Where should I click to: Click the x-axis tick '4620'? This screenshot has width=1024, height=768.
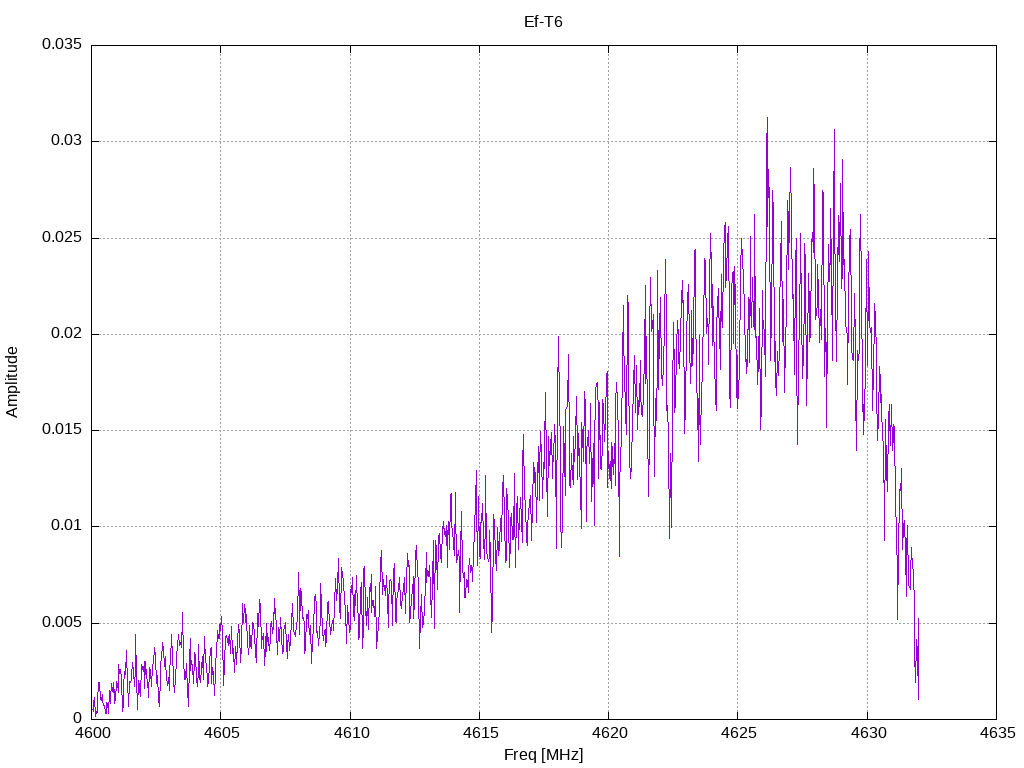(609, 733)
